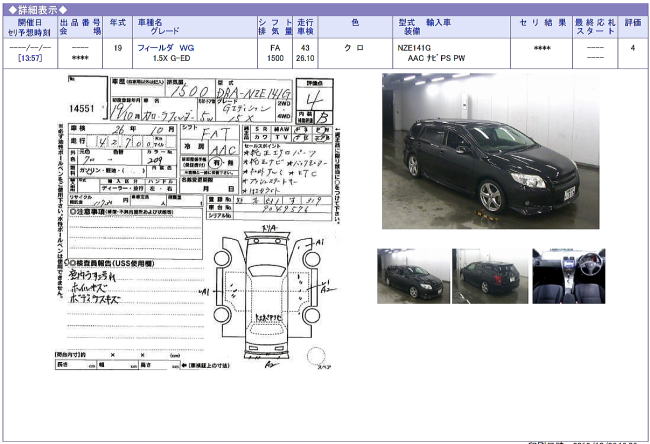
Task: Click the 最終応札 スタート column header
Action: click(595, 27)
